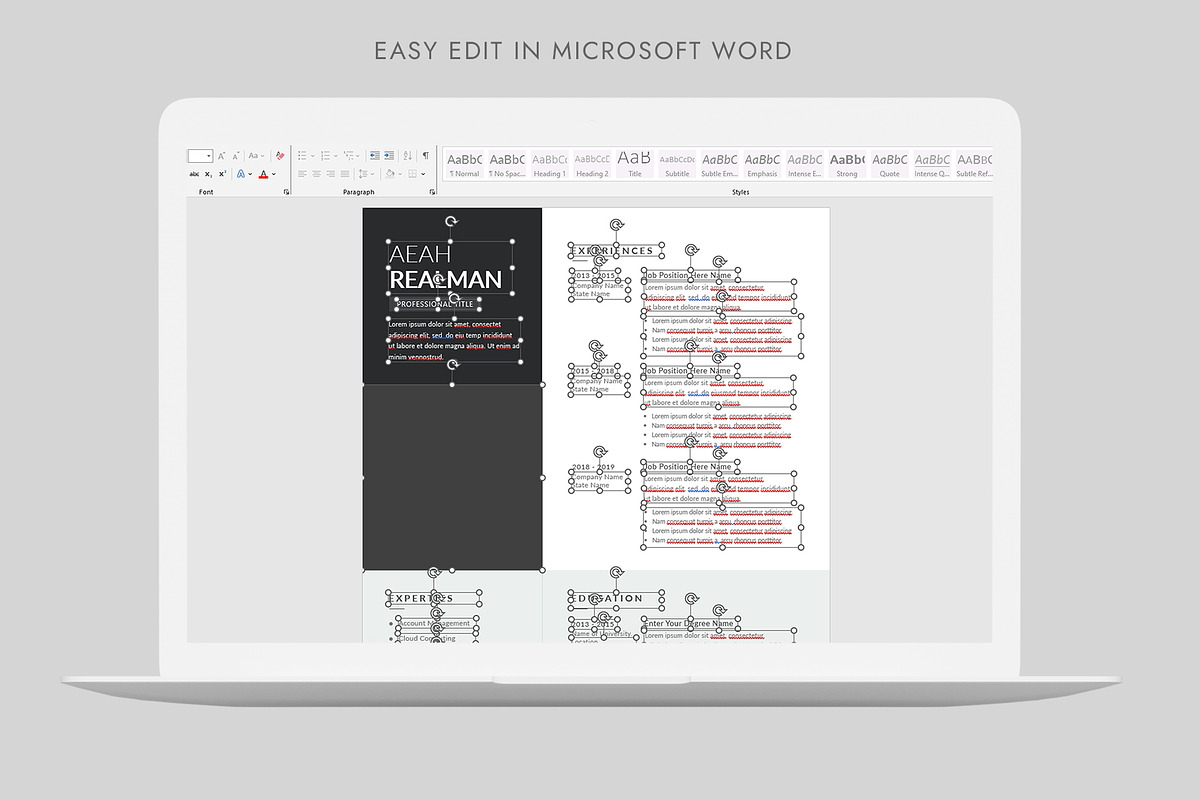
Task: Toggle Show/Hide paragraph marks
Action: (426, 155)
